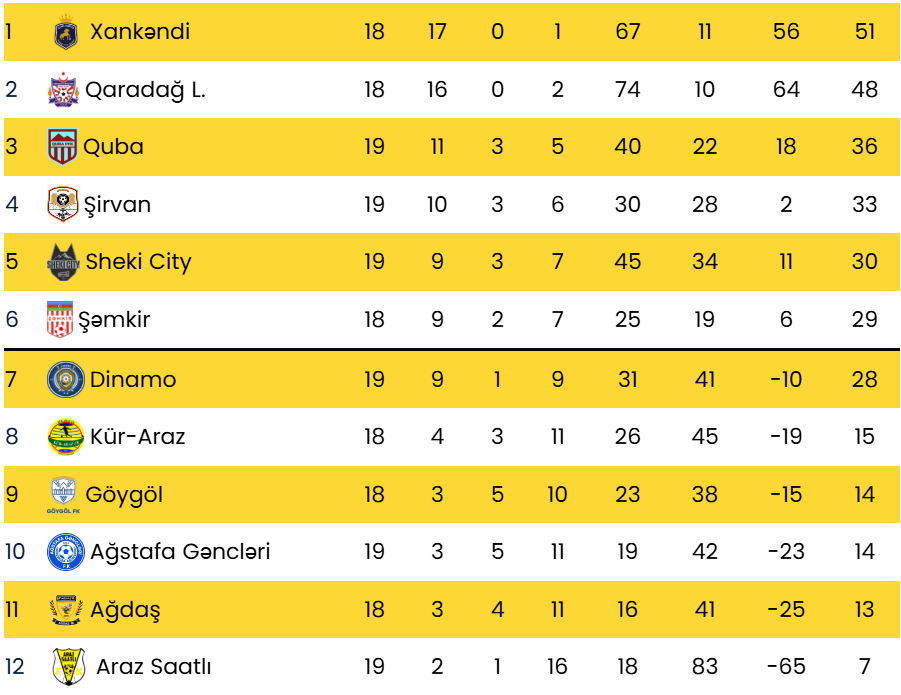Click the Göygöl FK crest
Viewport: 901px width, 695px height.
(65, 495)
